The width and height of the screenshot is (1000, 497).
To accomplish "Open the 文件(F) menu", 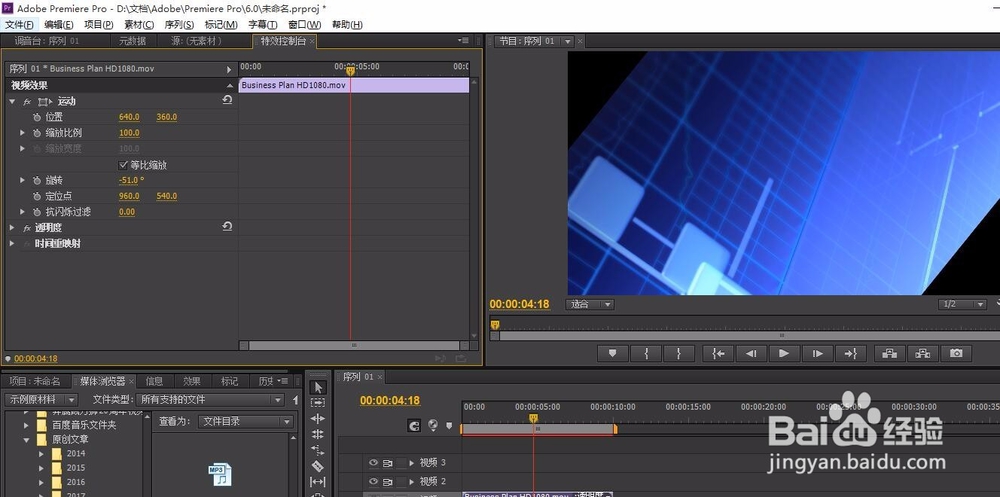I will tap(19, 25).
